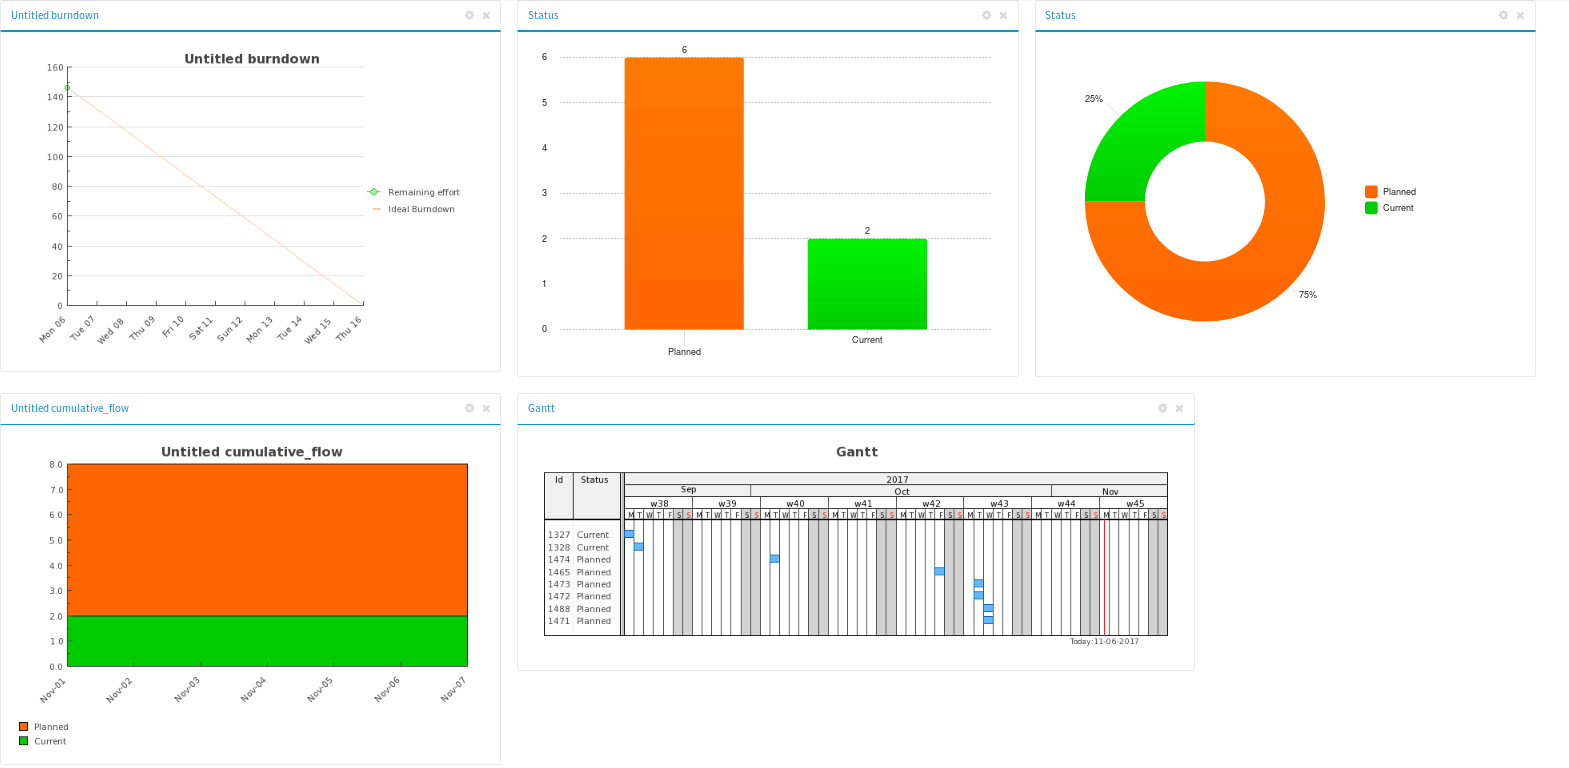Click the 25% label on donut chart
This screenshot has width=1569, height=768.
pyautogui.click(x=1094, y=99)
